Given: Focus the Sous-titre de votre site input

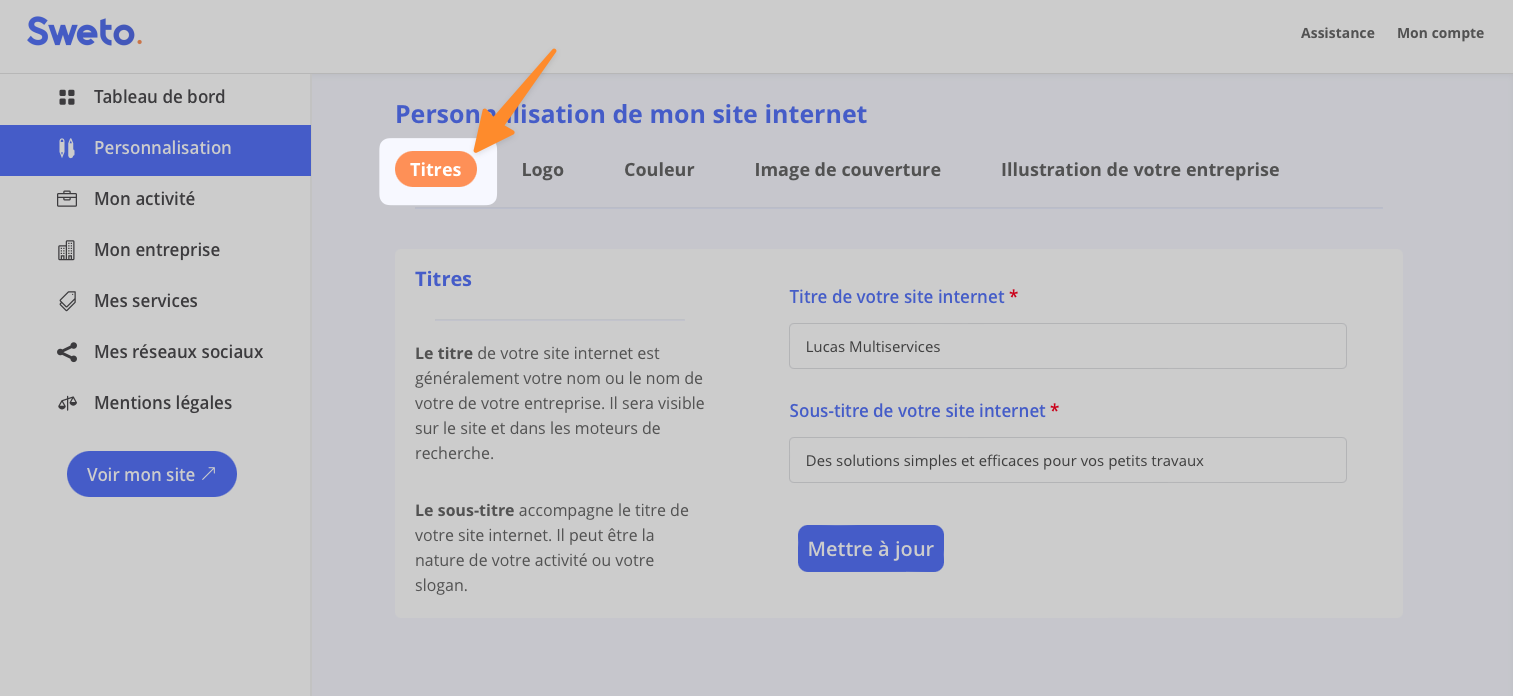Looking at the screenshot, I should tap(1067, 460).
